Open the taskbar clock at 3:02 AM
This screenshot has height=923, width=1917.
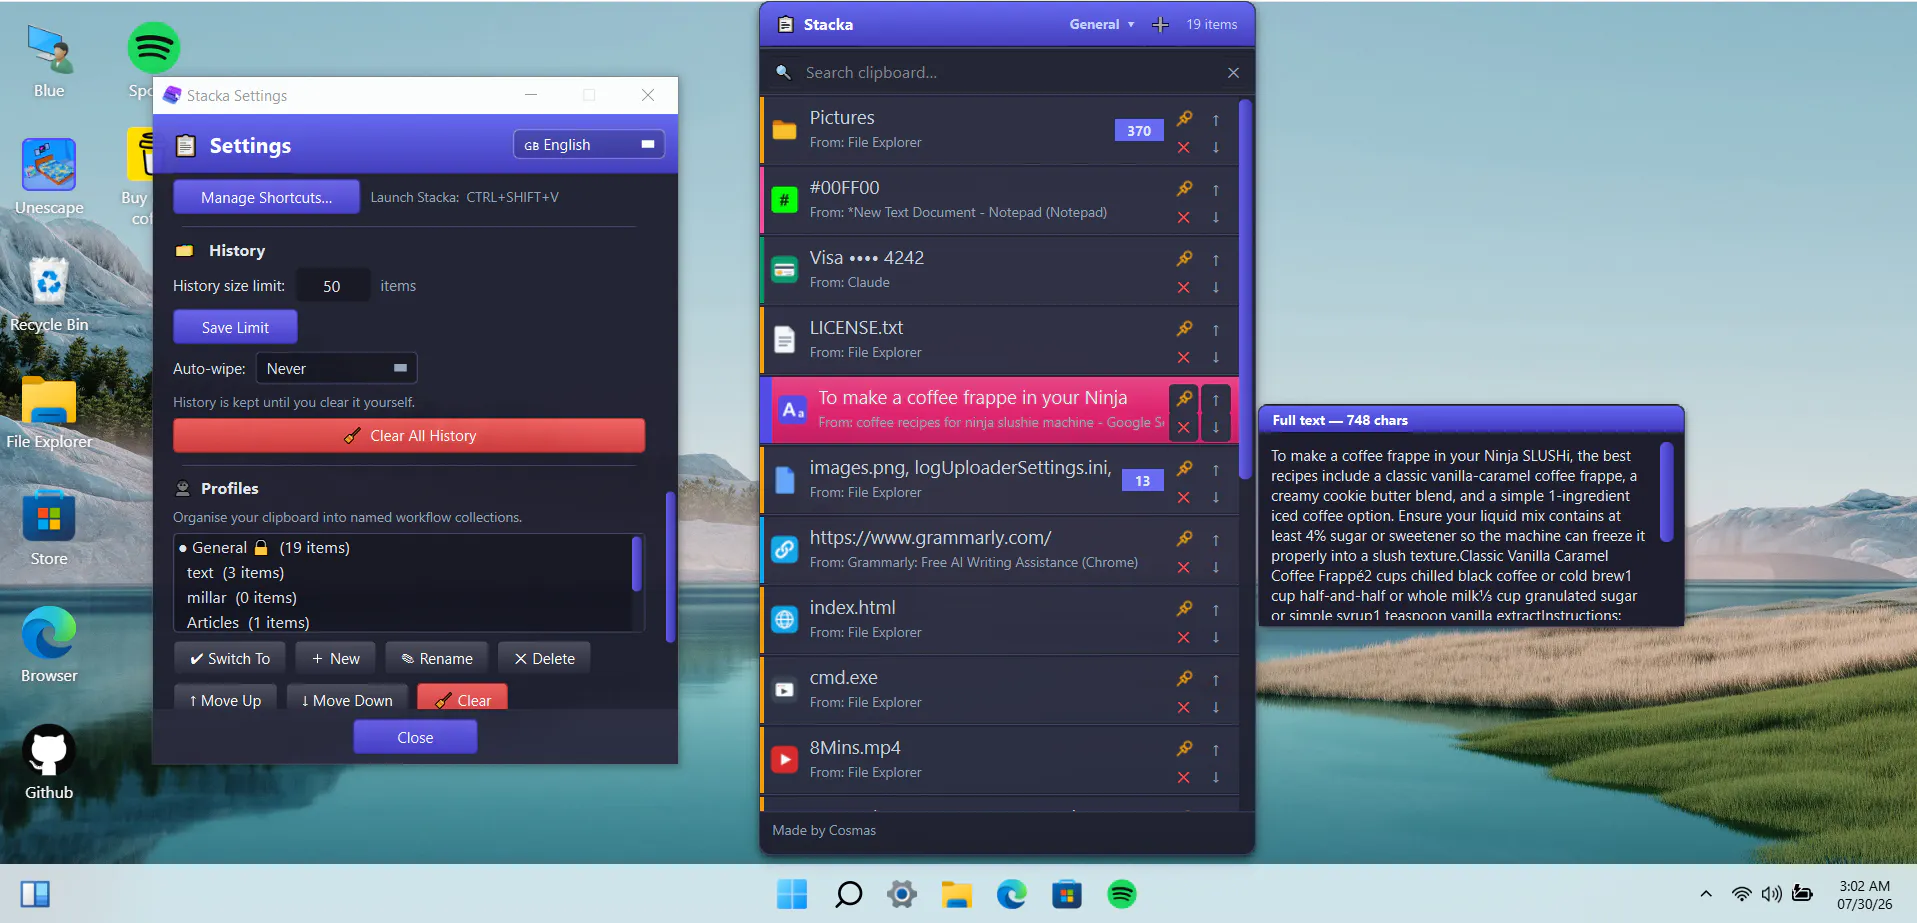(x=1864, y=894)
